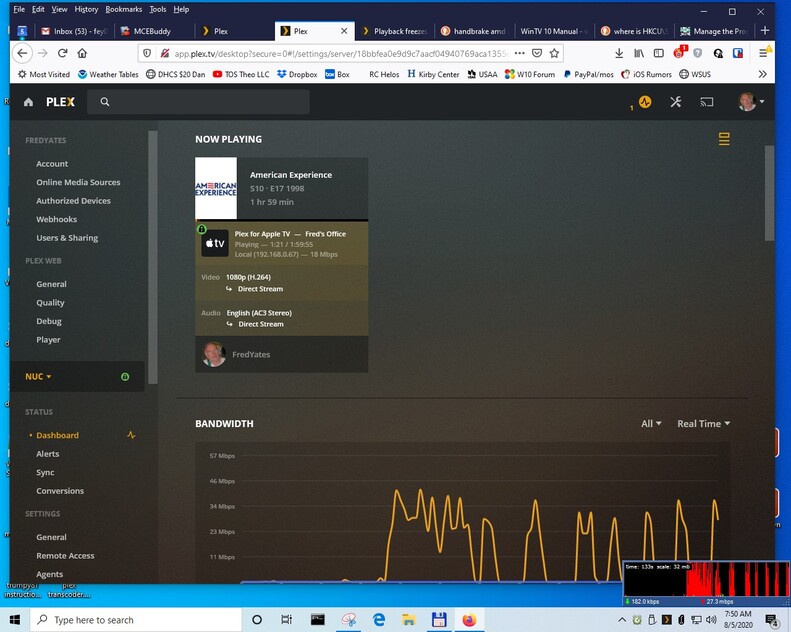Open Firefox hamburger menu
791x632 pixels.
click(x=764, y=52)
